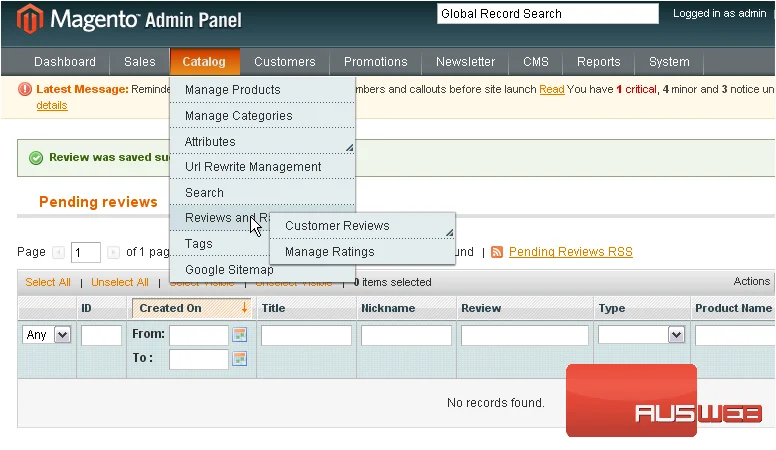Viewport: 776px width, 450px height.
Task: Open the Reports menu
Action: click(598, 62)
